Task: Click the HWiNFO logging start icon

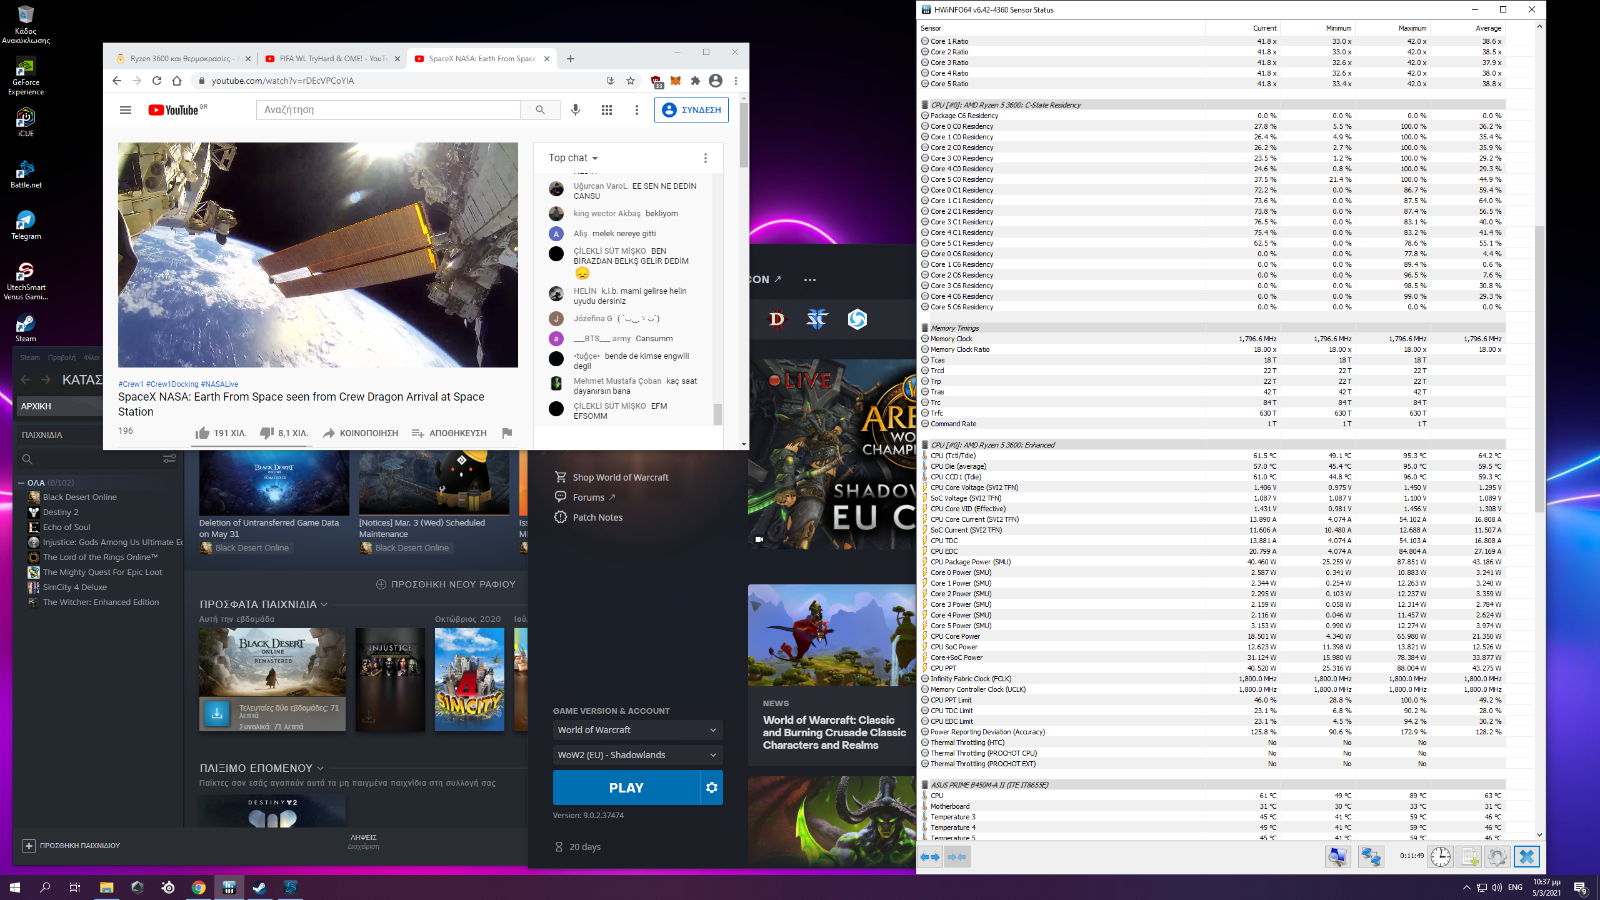Action: tap(1469, 856)
